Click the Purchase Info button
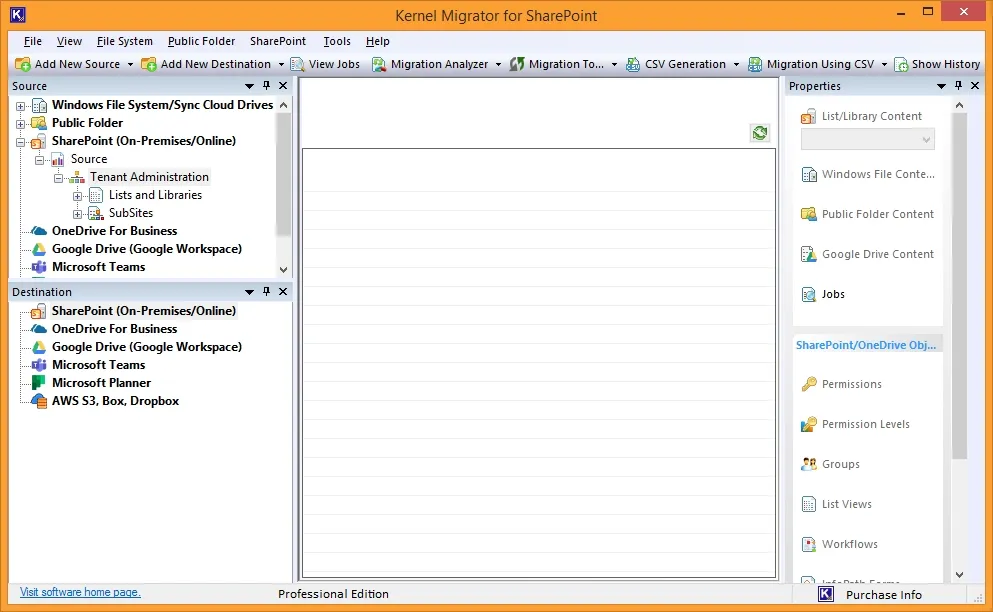993x612 pixels. (883, 595)
